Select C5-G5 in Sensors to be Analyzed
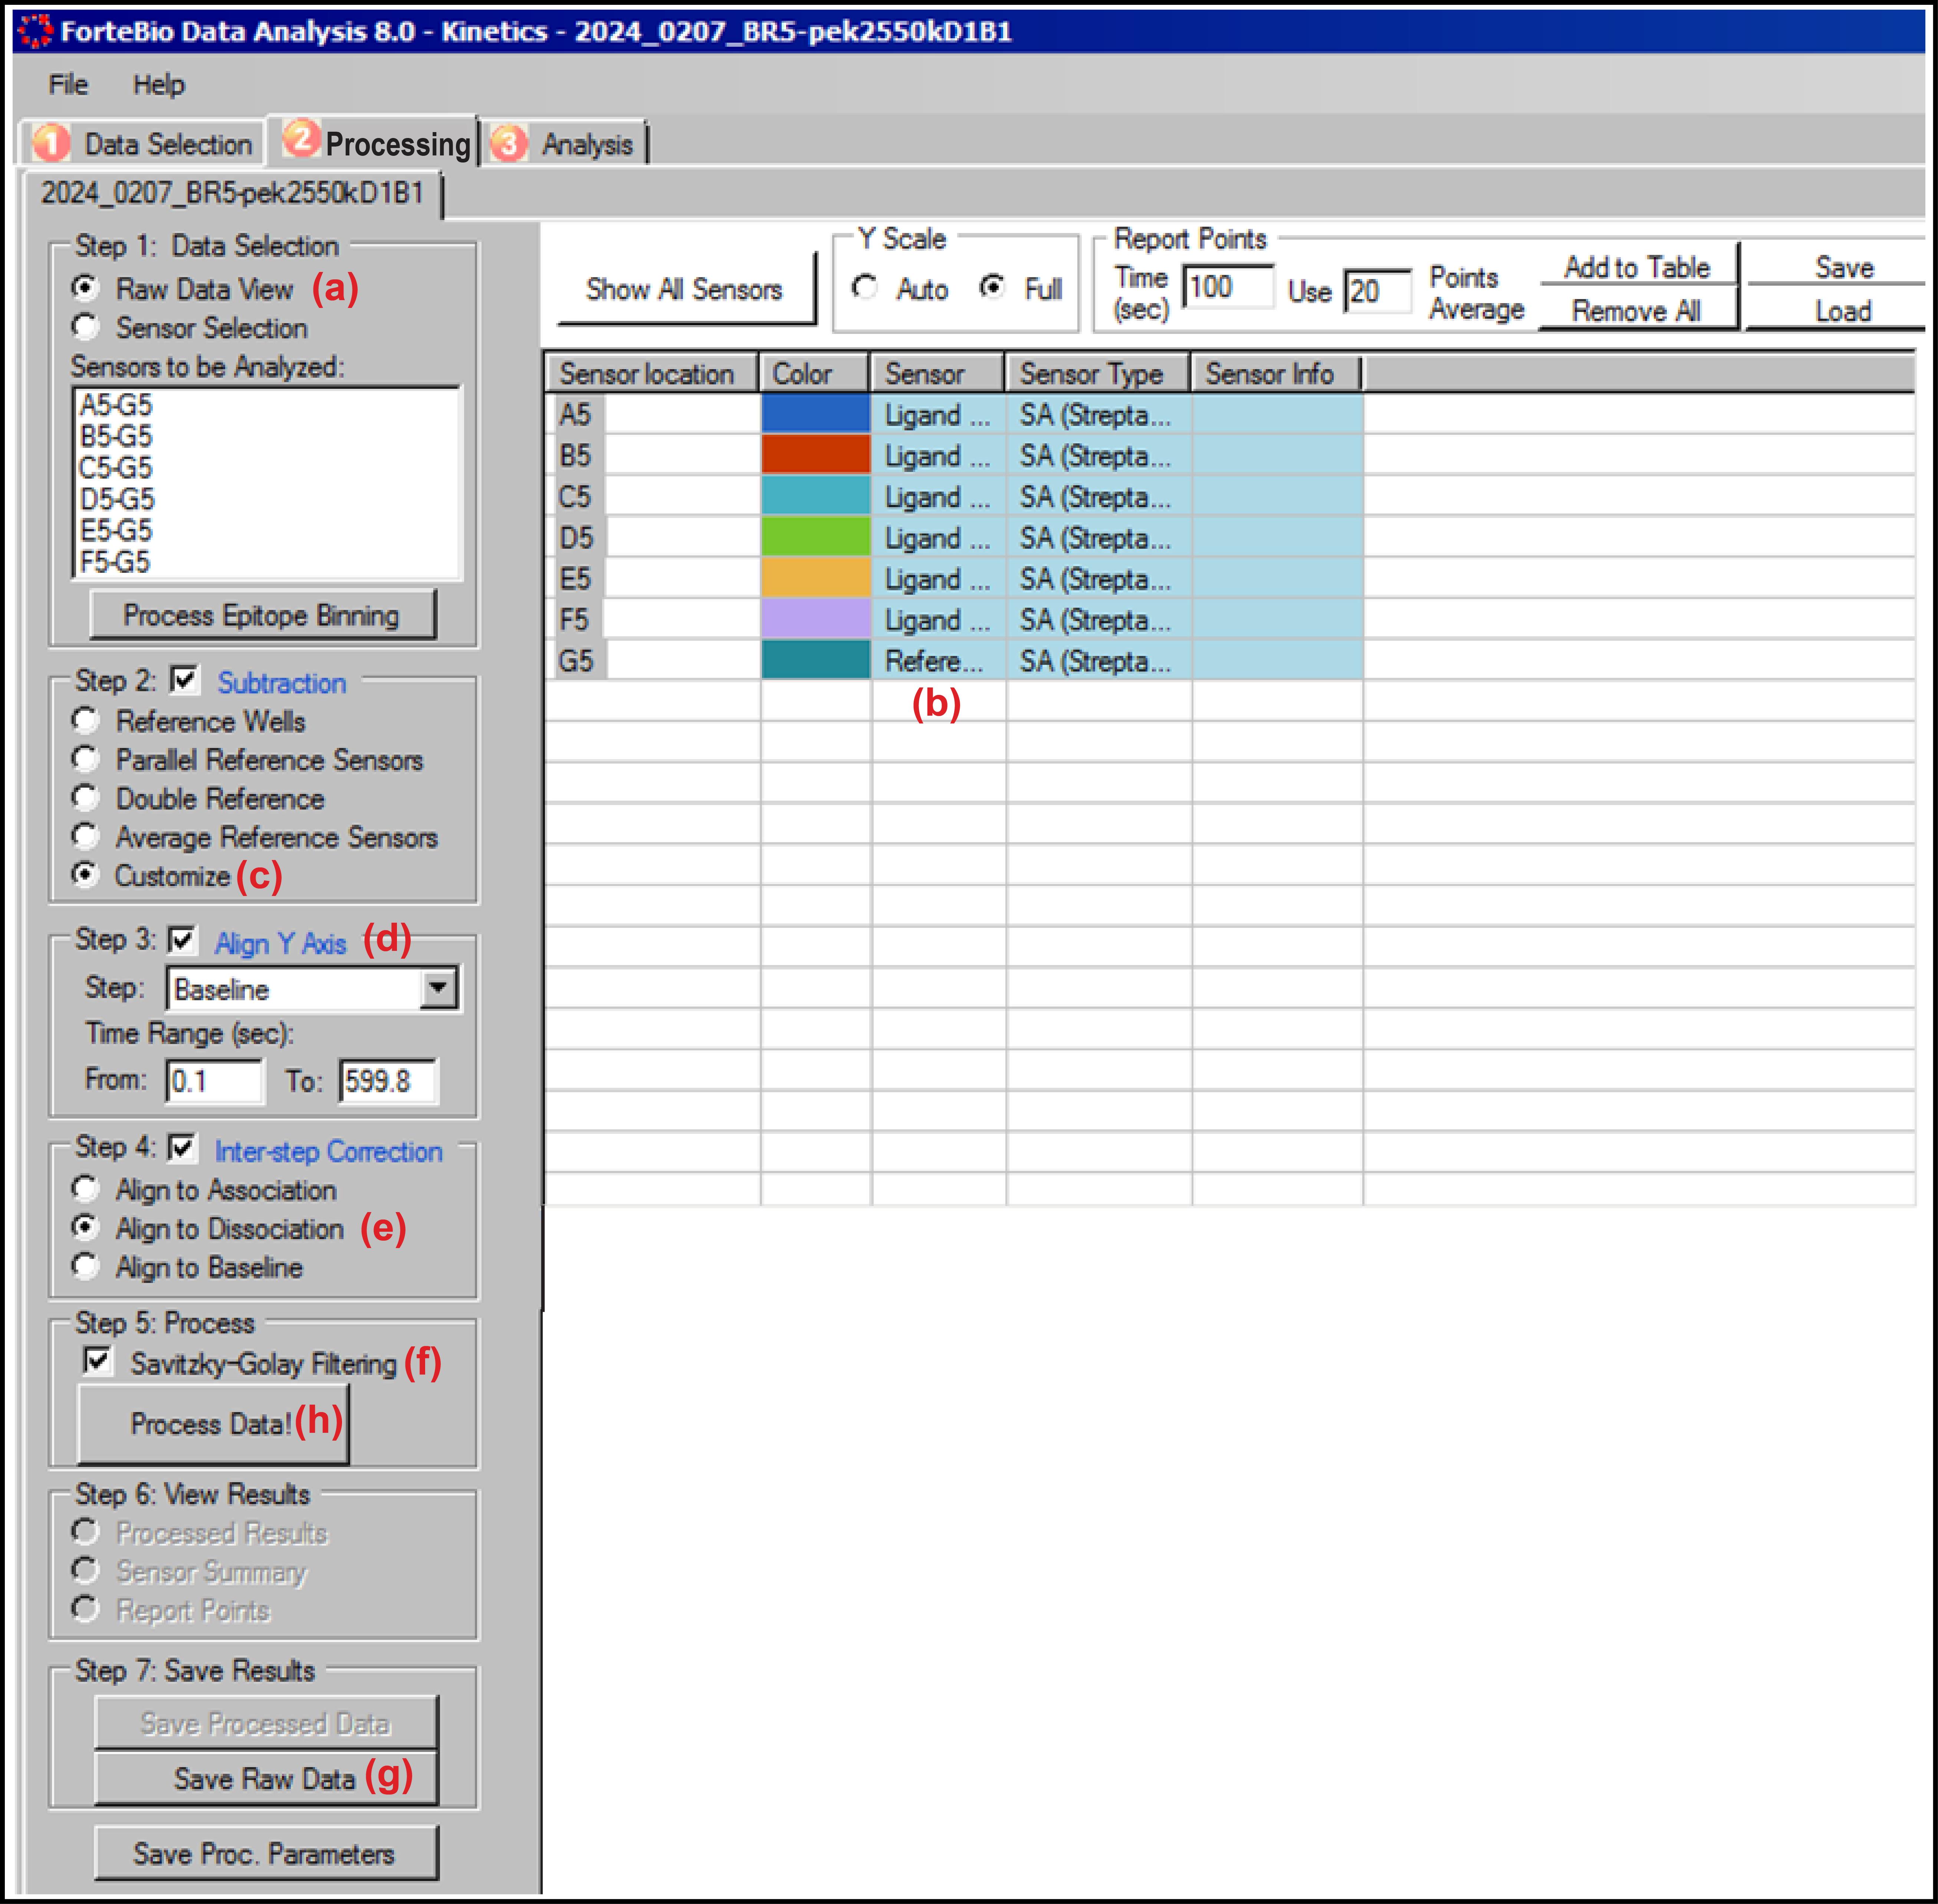The height and width of the screenshot is (1904, 1938). pos(116,468)
